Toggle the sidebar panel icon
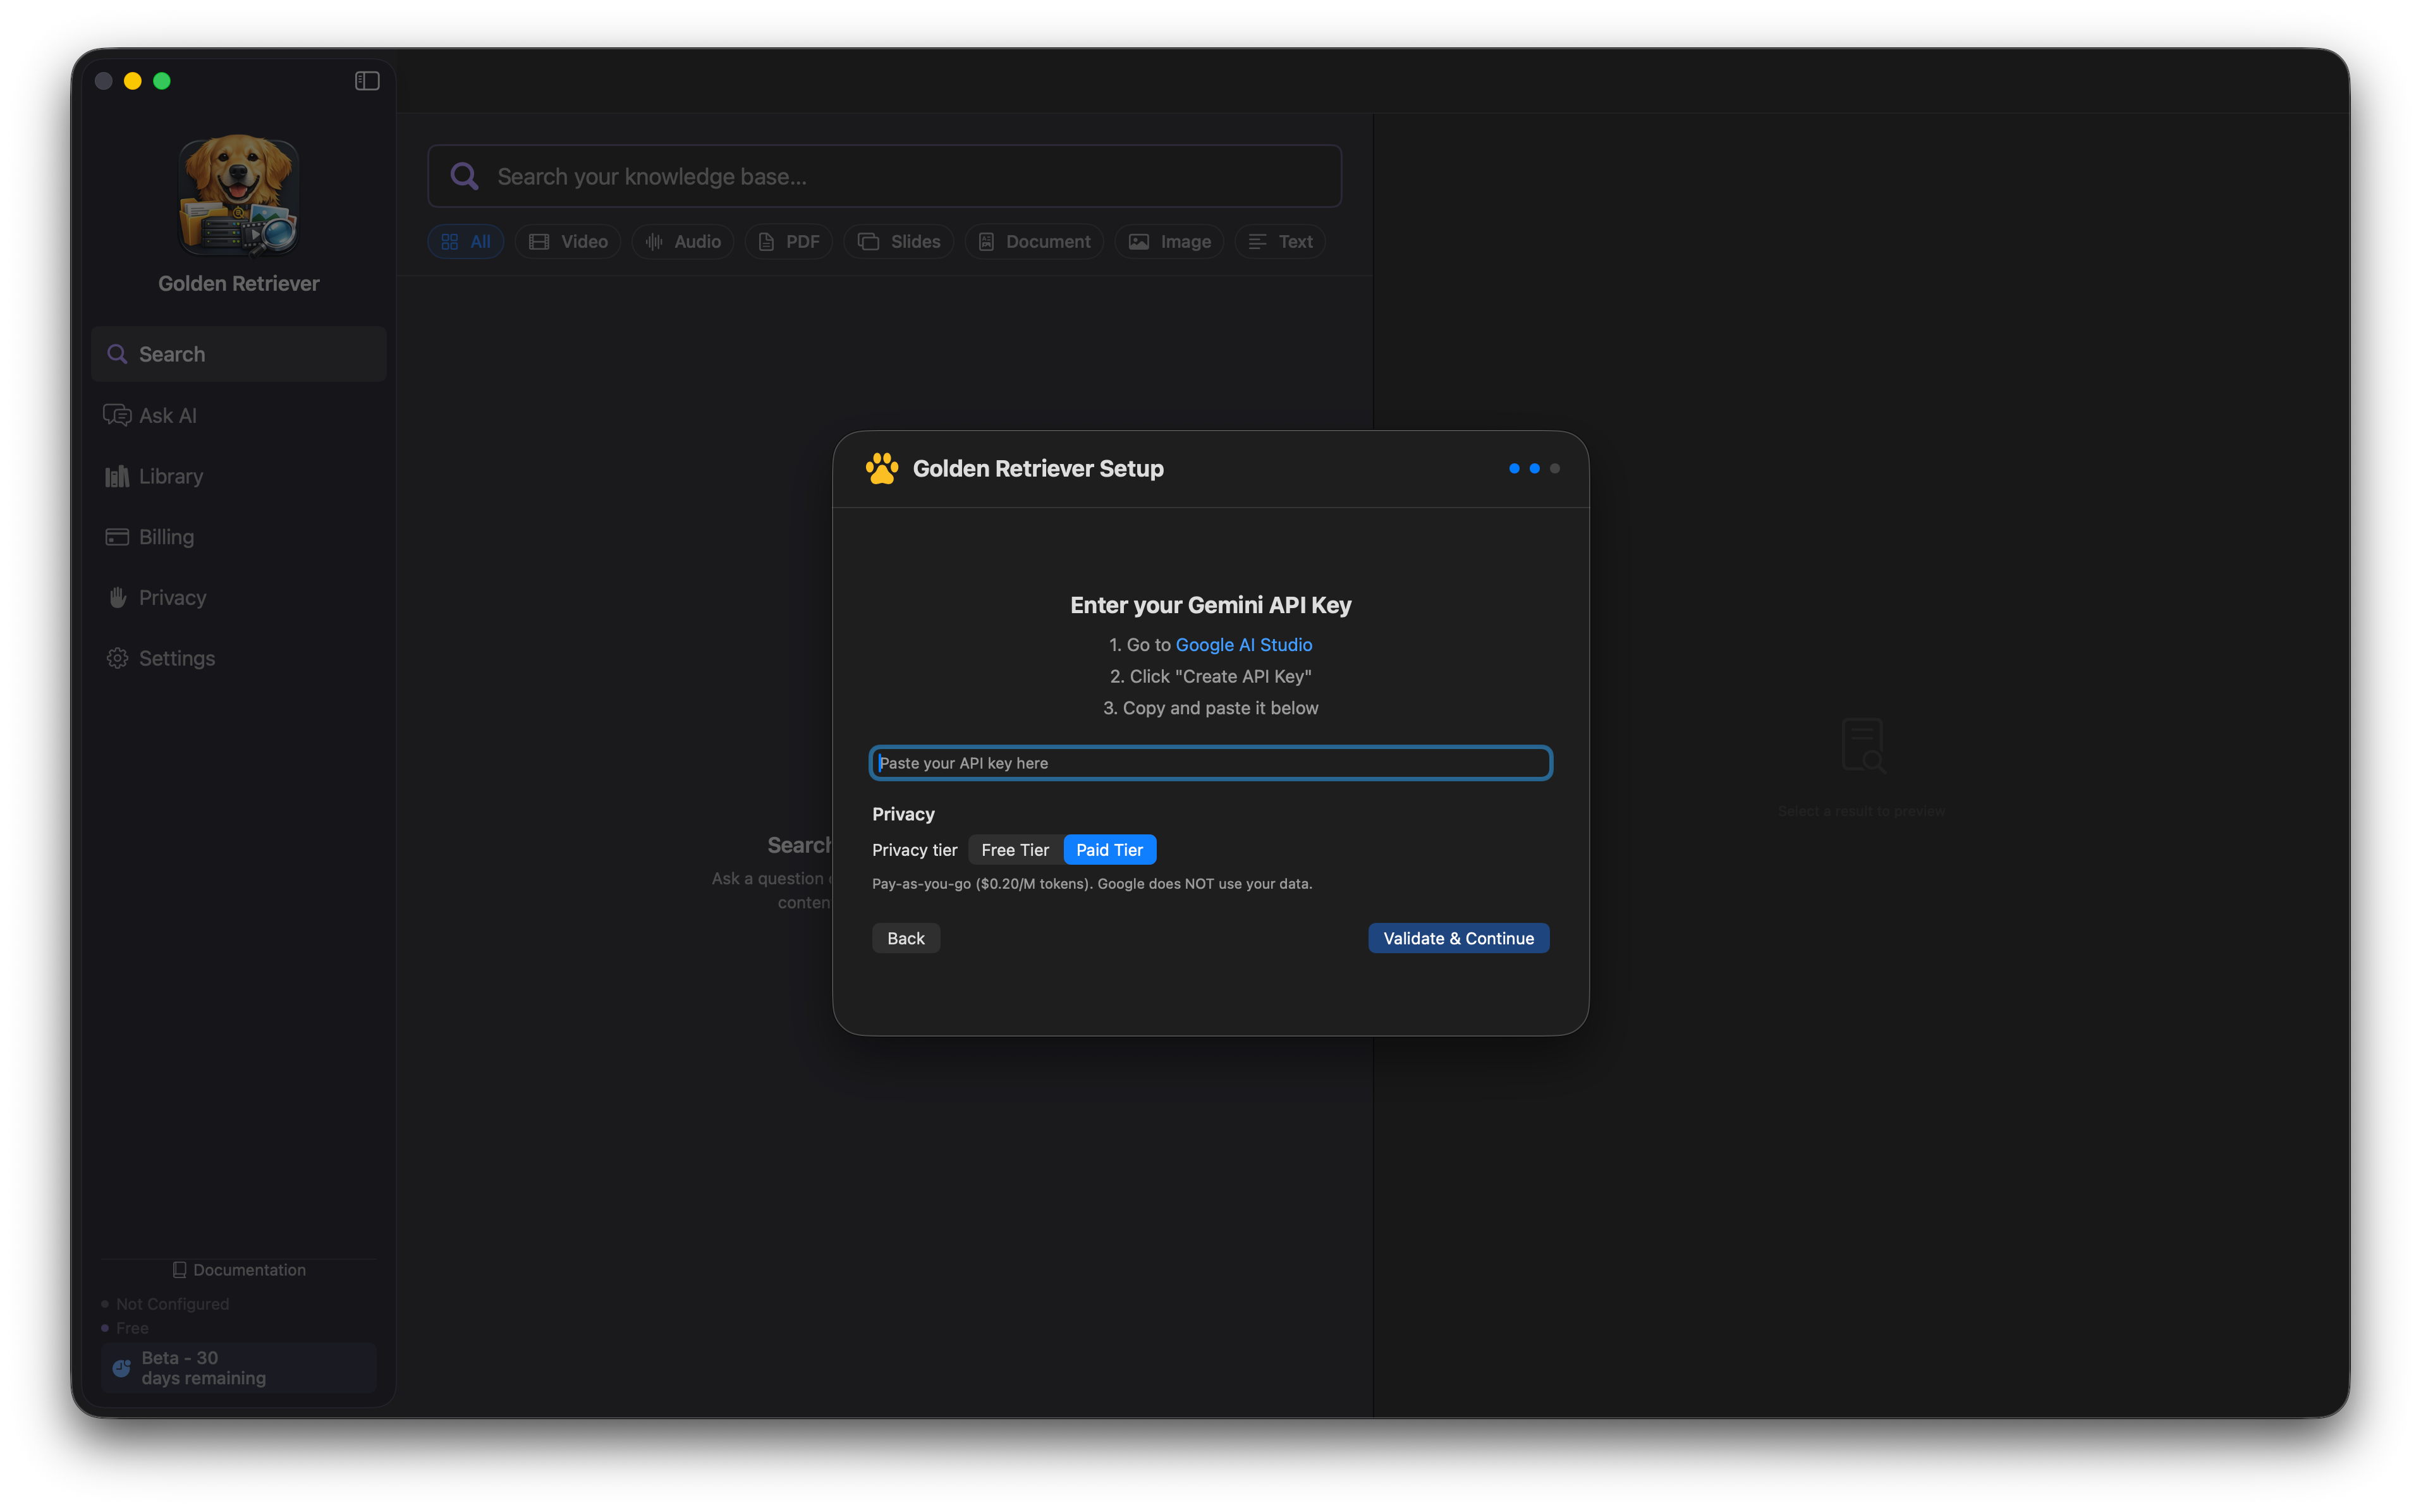 tap(367, 81)
